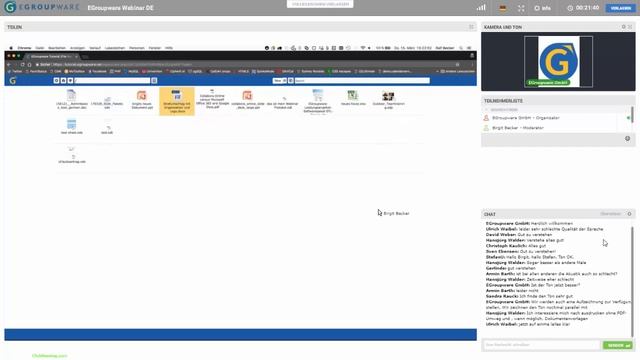The height and width of the screenshot is (360, 640).
Task: Click the Apple menu icon
Action: point(11,48)
